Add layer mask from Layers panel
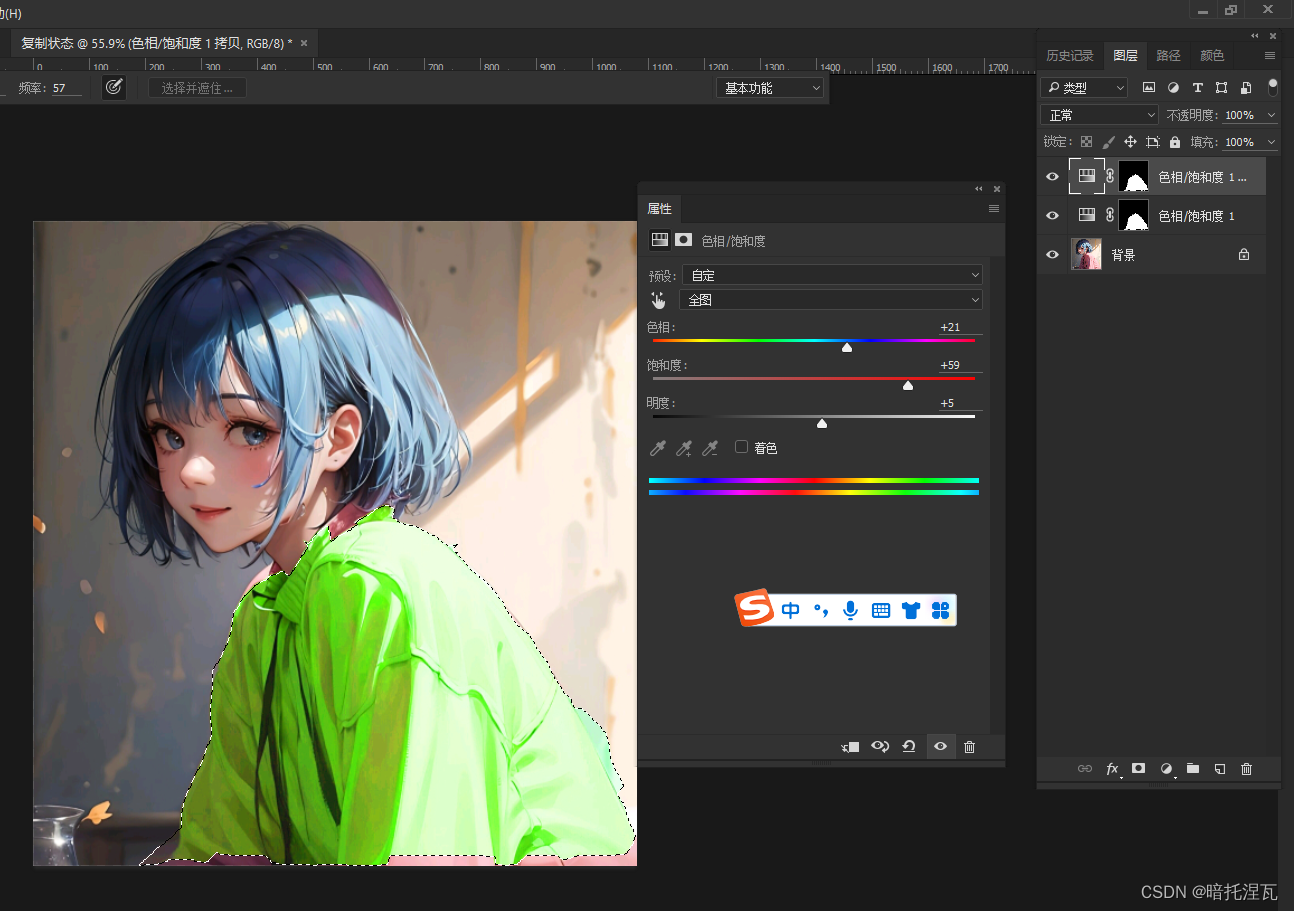 (1138, 768)
